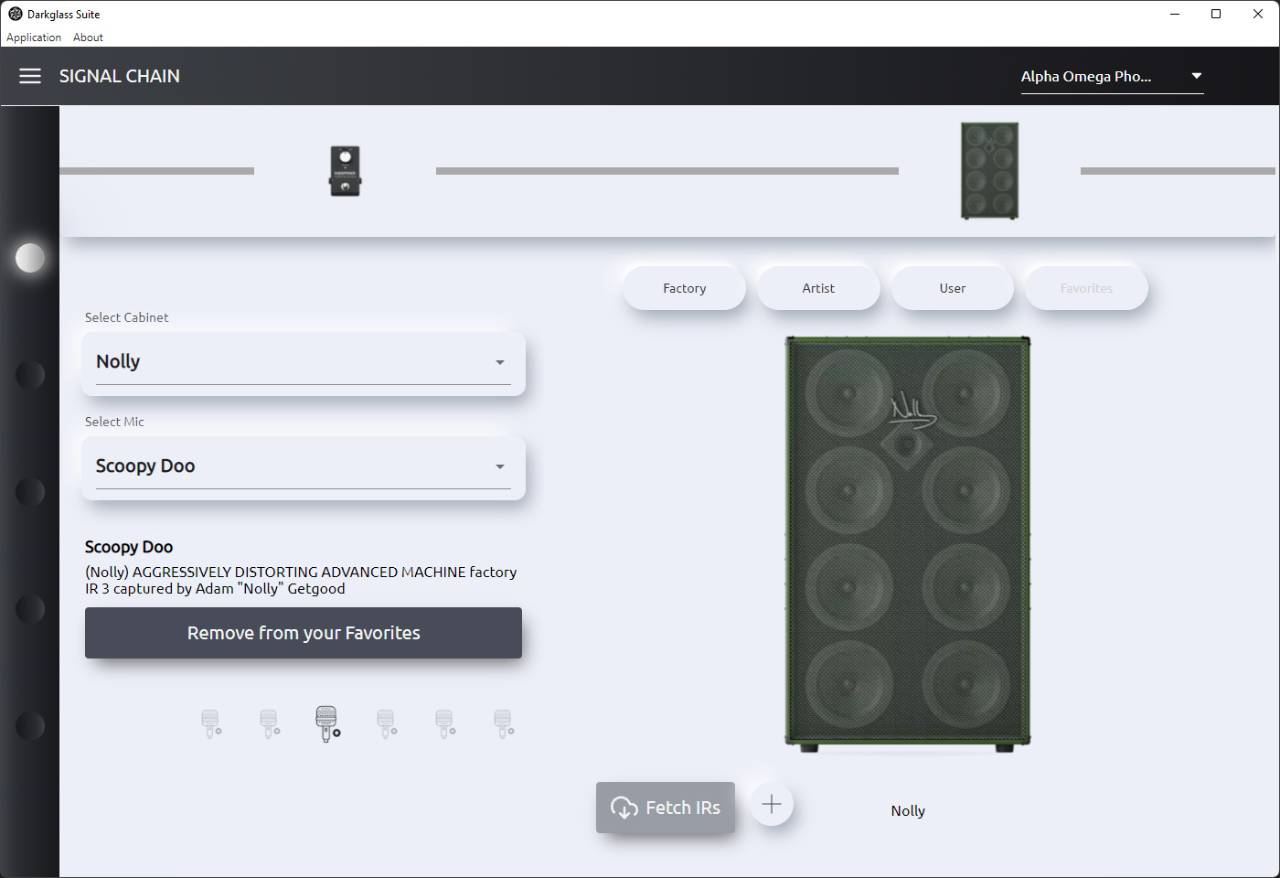Open the hamburger navigation menu
Viewport: 1280px width, 878px height.
pyautogui.click(x=30, y=76)
